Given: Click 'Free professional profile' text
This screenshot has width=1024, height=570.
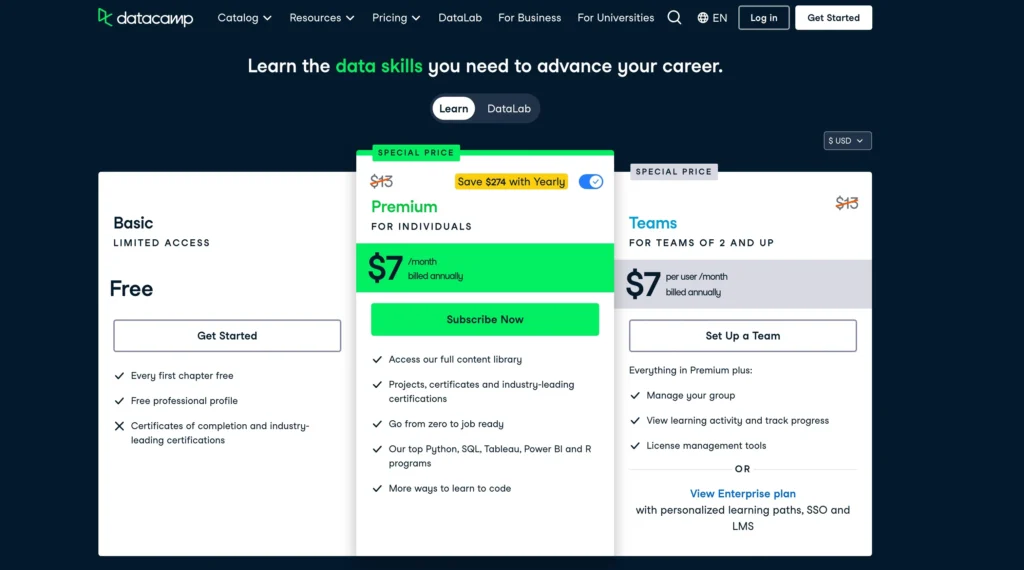Looking at the screenshot, I should tap(184, 401).
